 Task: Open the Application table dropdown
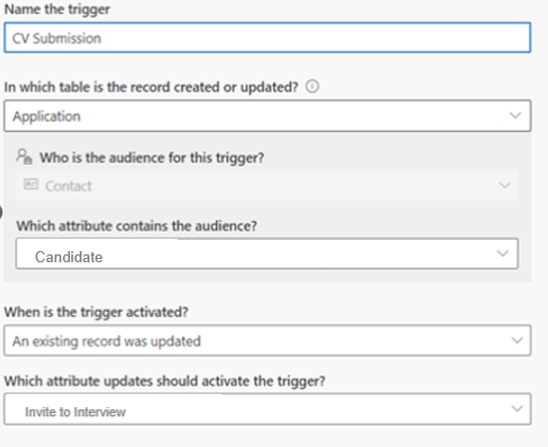[267, 116]
